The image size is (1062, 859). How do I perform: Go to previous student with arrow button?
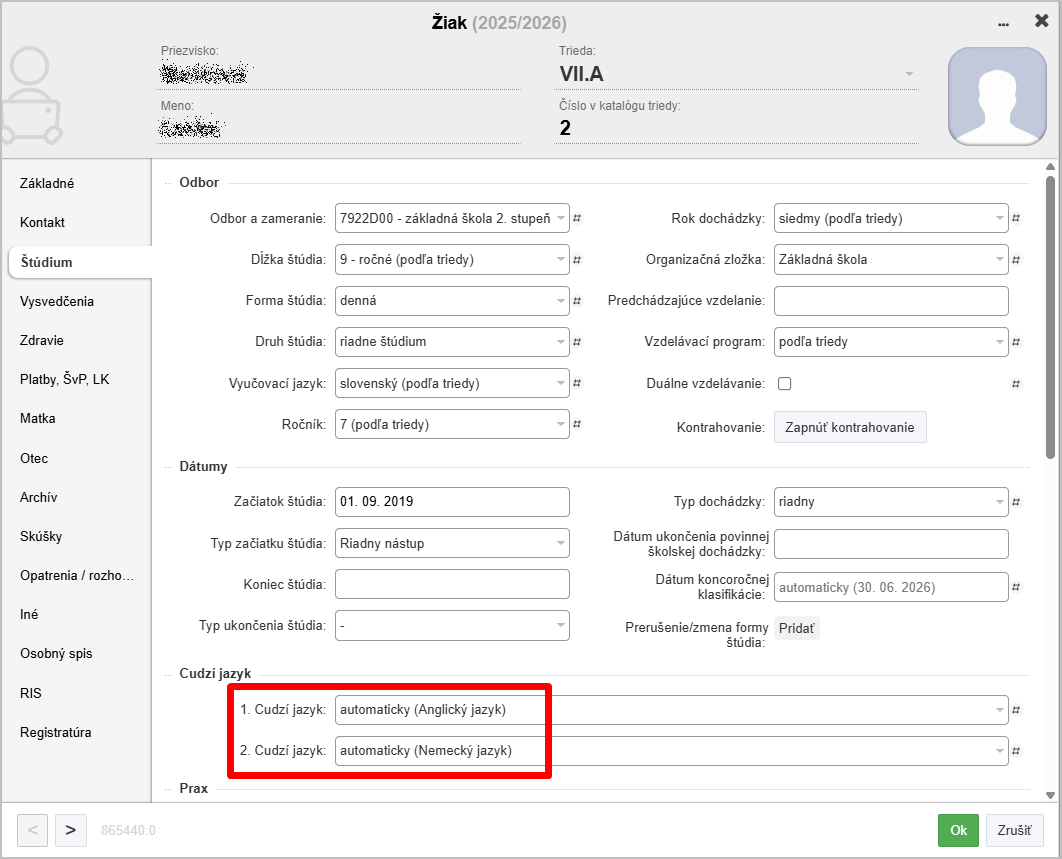pyautogui.click(x=32, y=830)
